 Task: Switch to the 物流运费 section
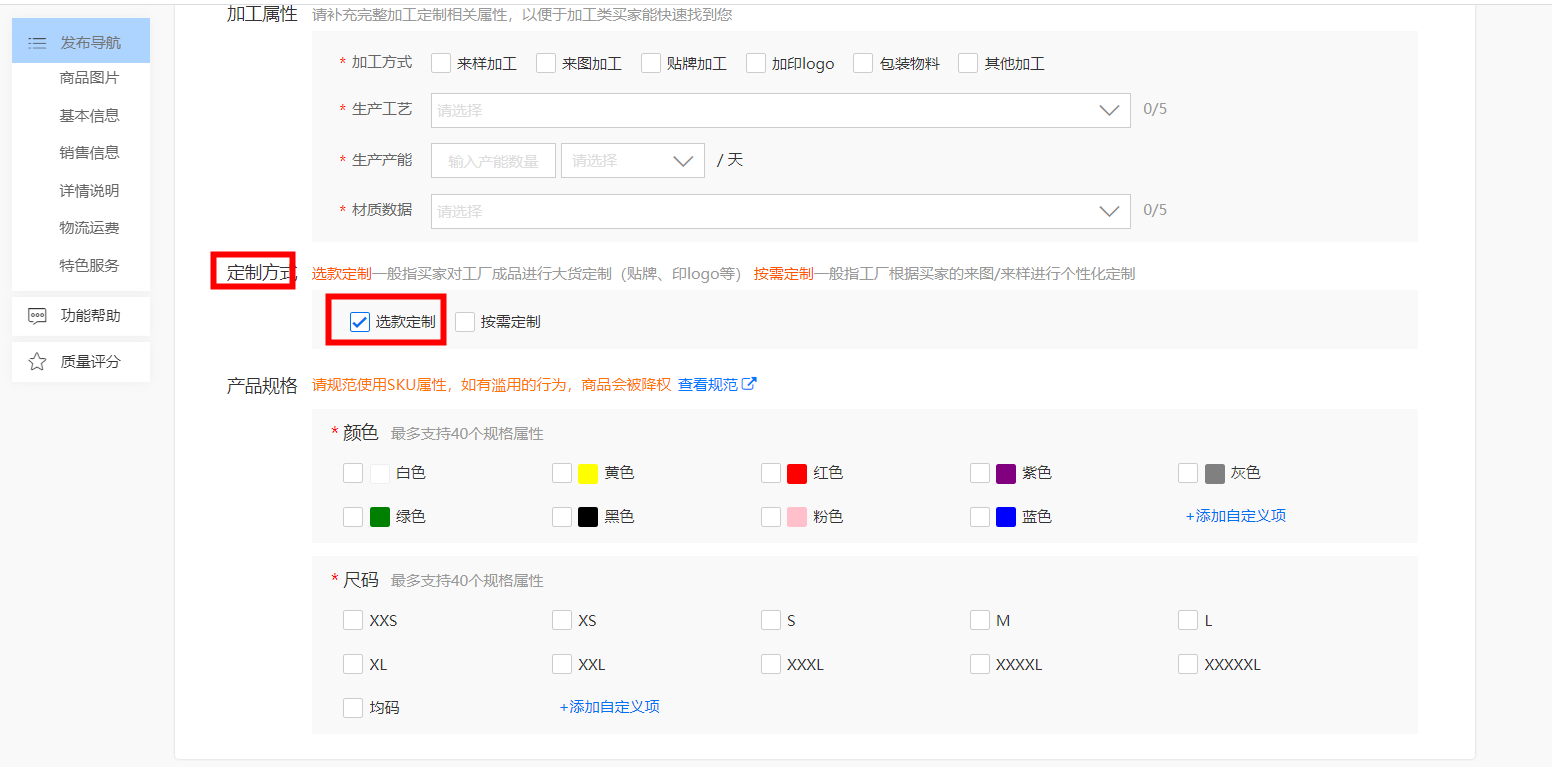pos(91,228)
